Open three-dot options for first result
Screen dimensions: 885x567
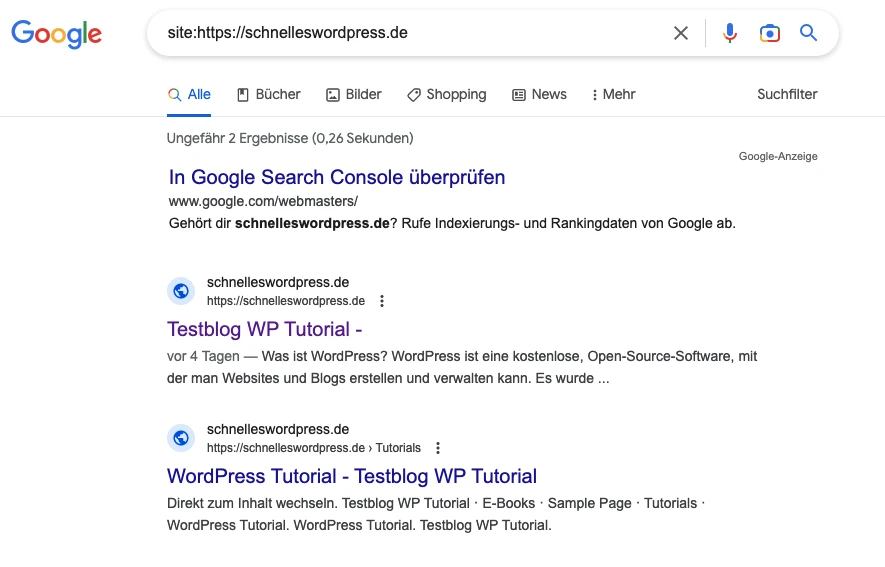pyautogui.click(x=382, y=301)
